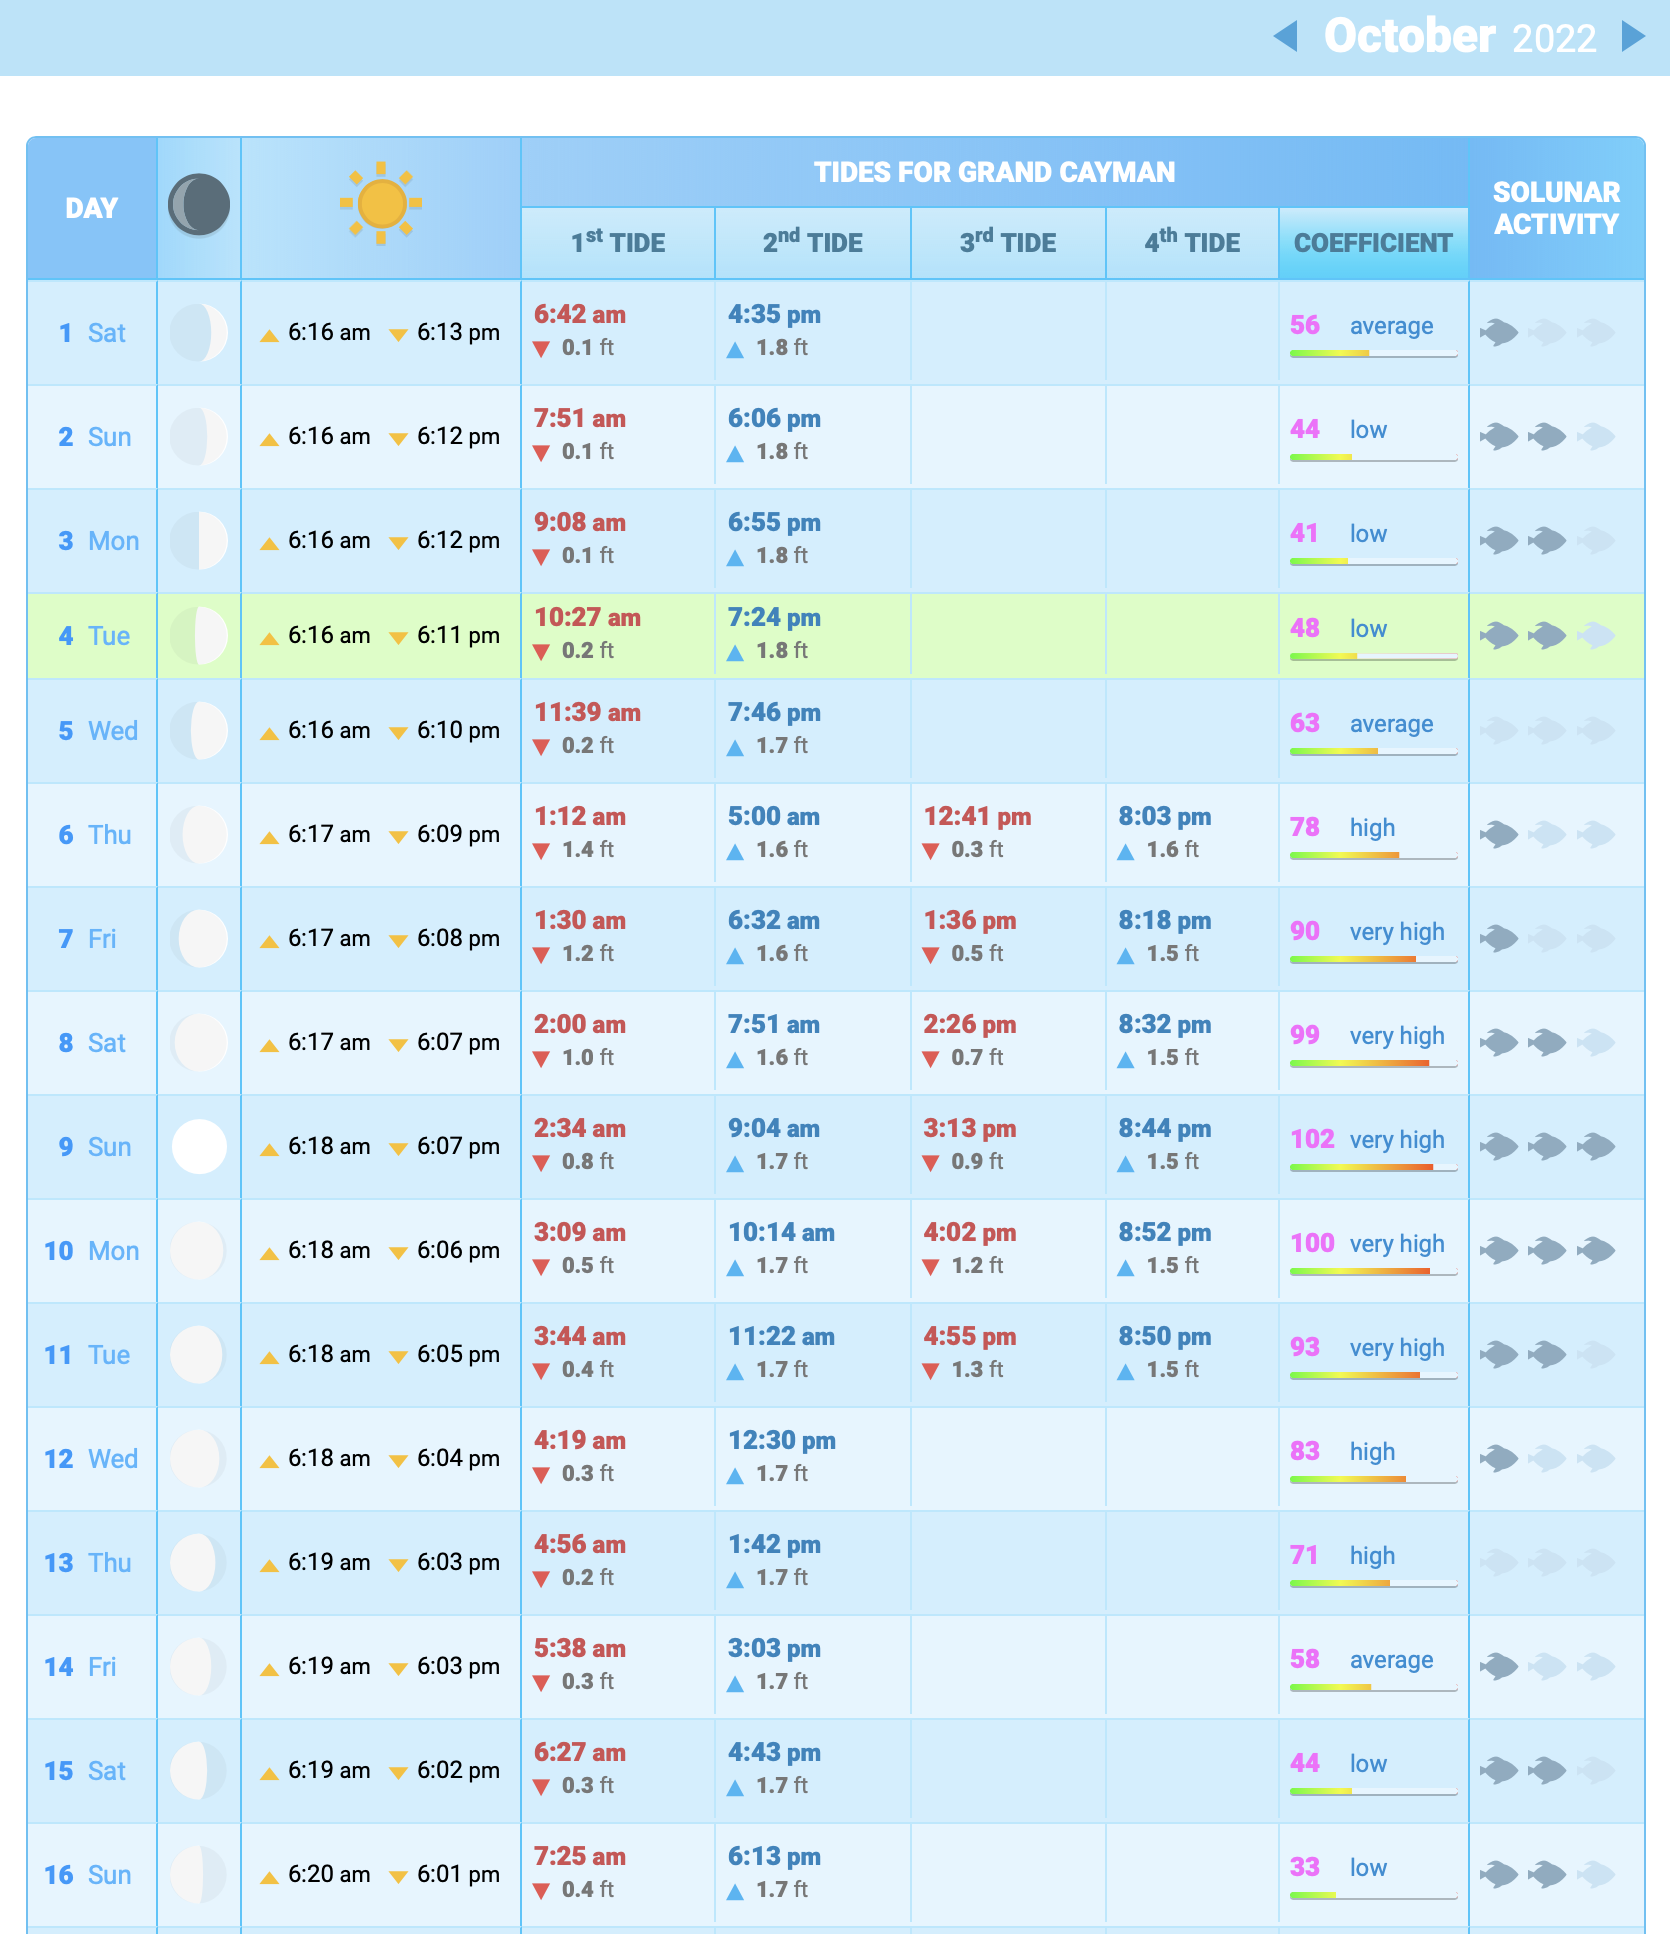Go to next month using right arrow
This screenshot has height=1934, width=1670.
[1632, 37]
